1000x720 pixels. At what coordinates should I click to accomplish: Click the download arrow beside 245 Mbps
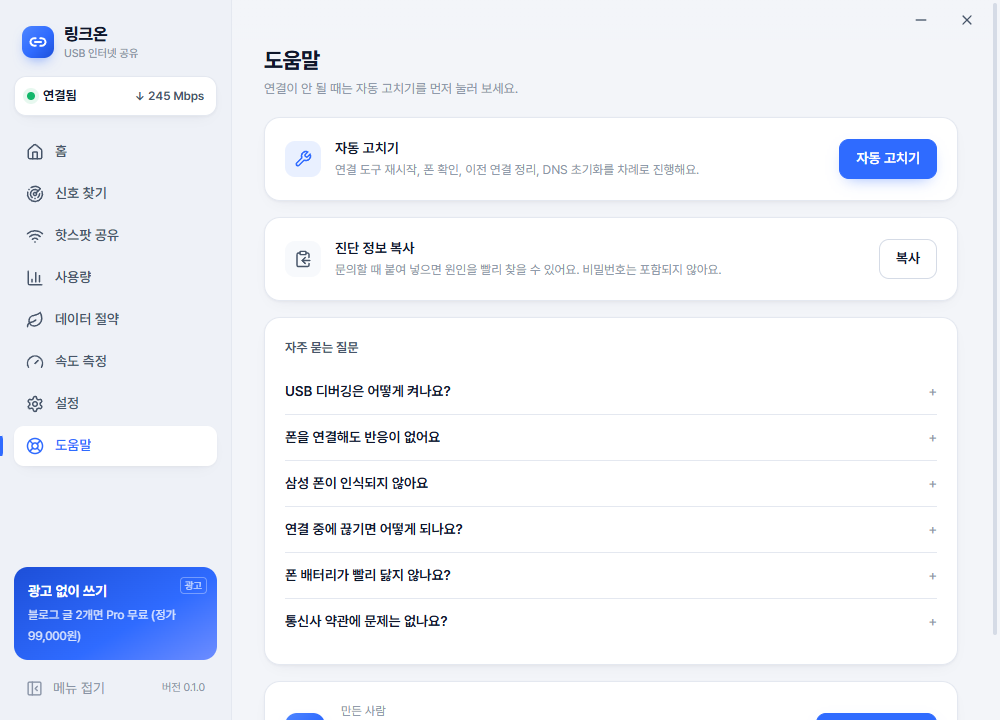coord(140,96)
